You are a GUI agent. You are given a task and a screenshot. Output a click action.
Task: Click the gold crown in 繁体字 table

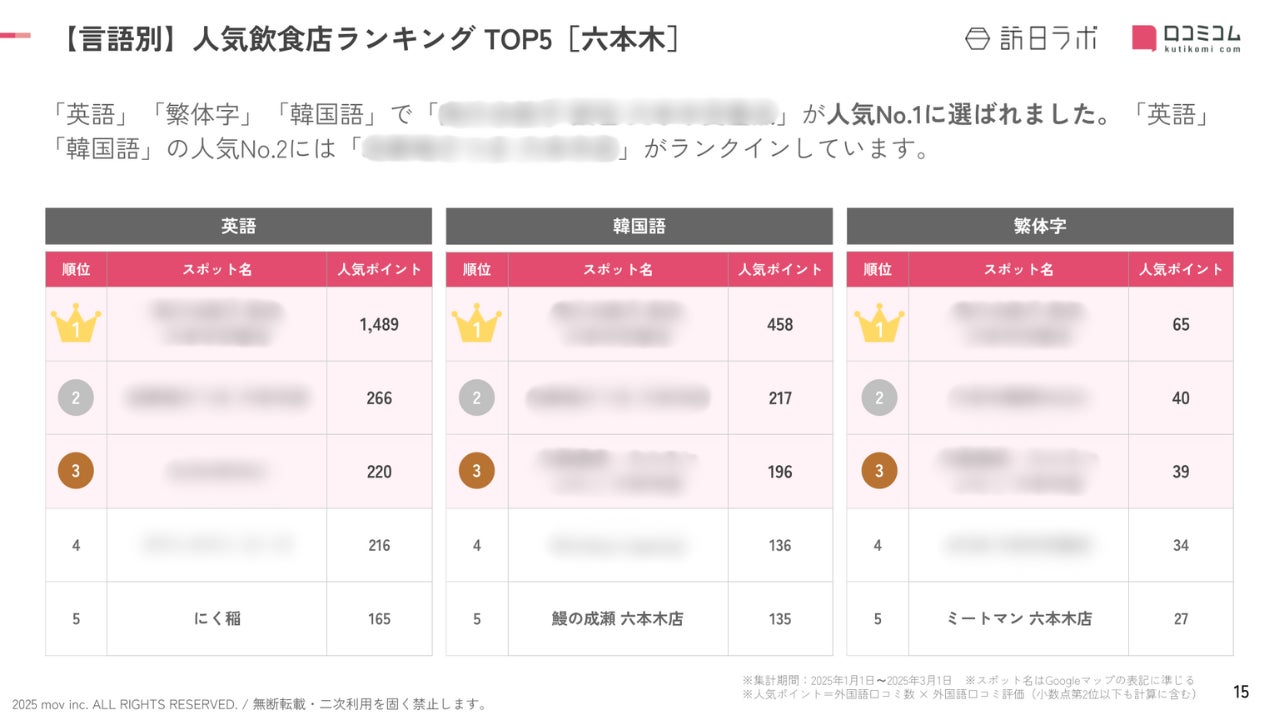(x=879, y=324)
